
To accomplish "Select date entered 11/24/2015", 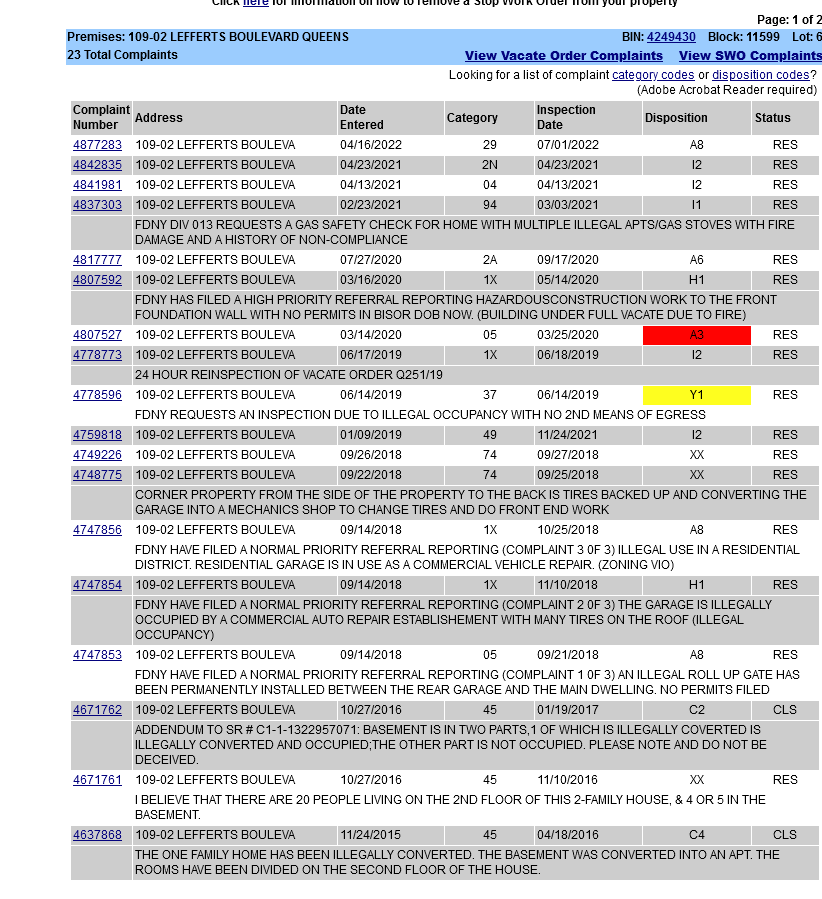I will [x=371, y=836].
